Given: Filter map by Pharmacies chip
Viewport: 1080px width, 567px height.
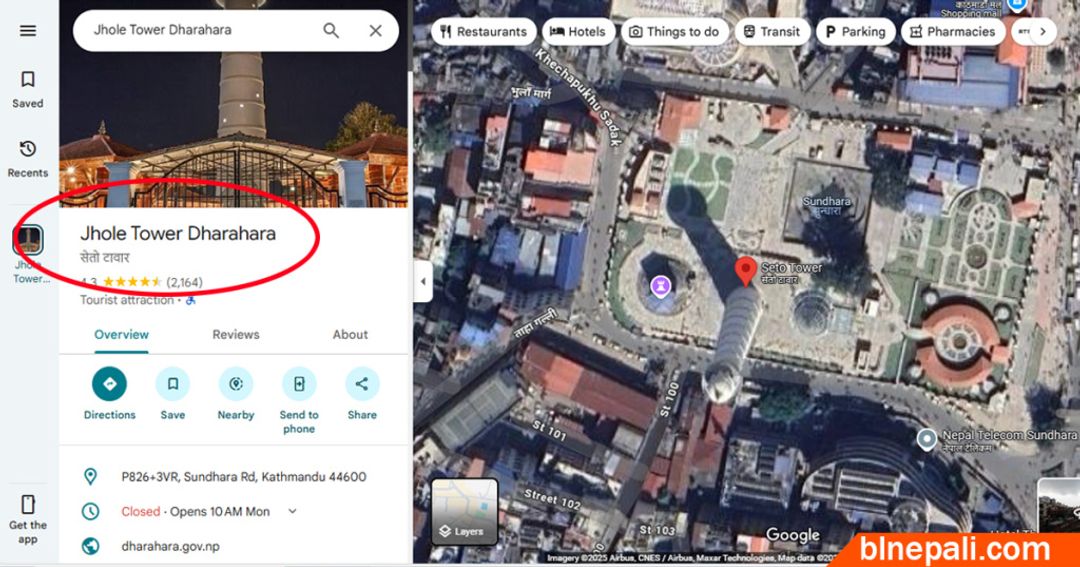Looking at the screenshot, I should pyautogui.click(x=953, y=32).
